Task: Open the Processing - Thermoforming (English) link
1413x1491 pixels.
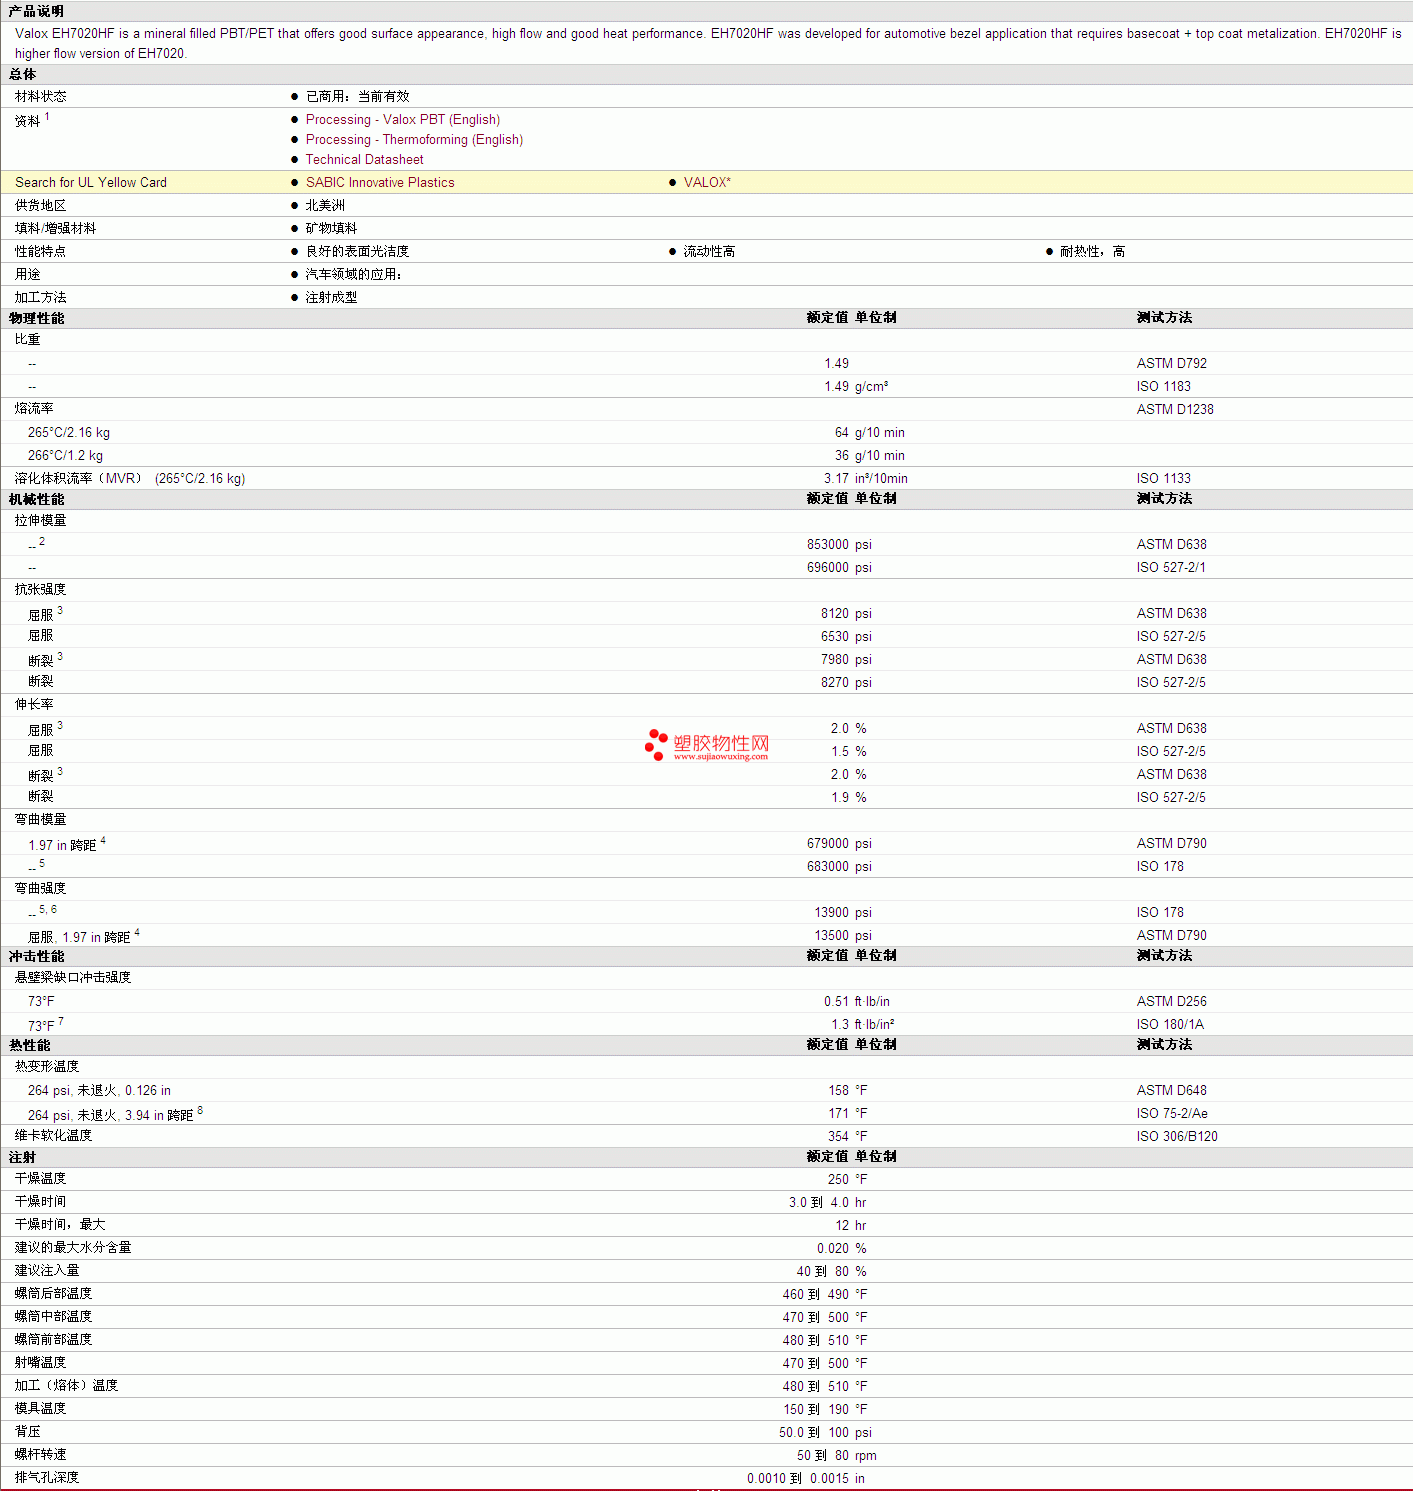Action: click(414, 139)
